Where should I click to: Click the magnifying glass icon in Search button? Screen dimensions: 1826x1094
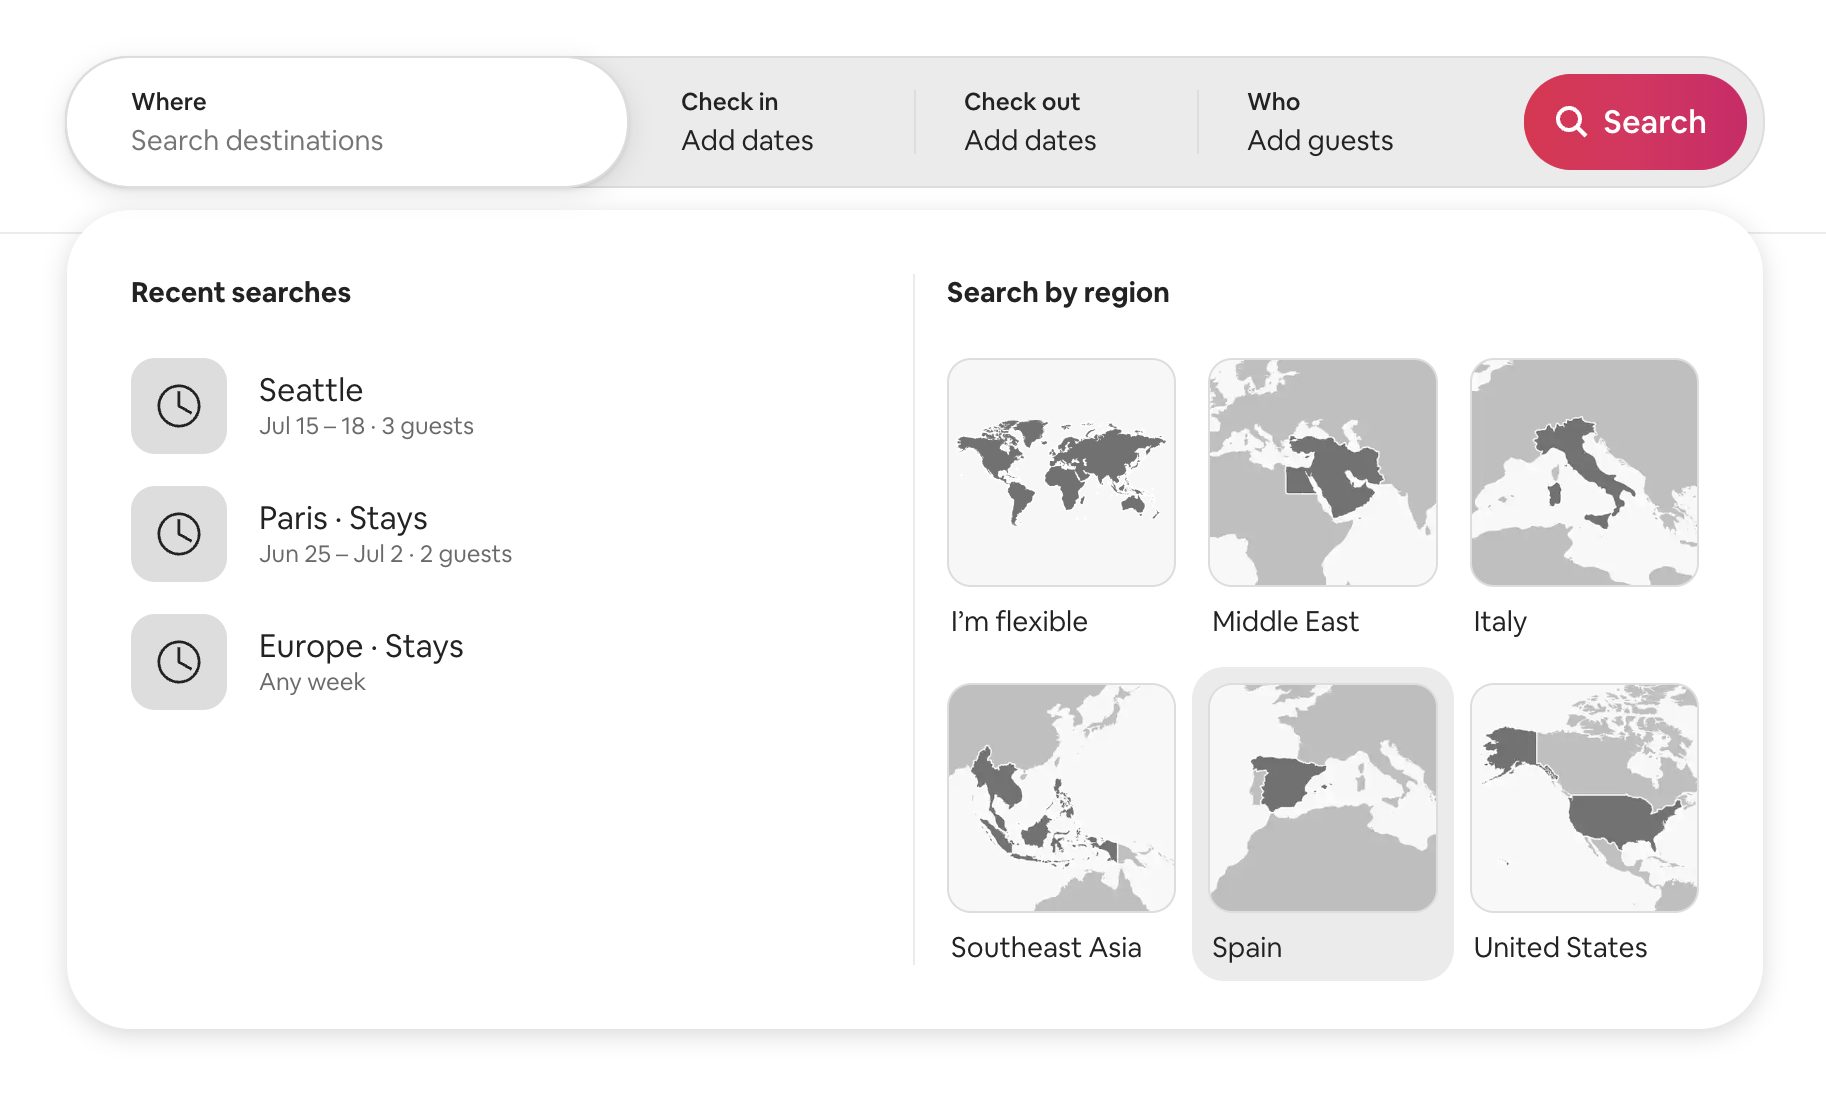tap(1571, 122)
